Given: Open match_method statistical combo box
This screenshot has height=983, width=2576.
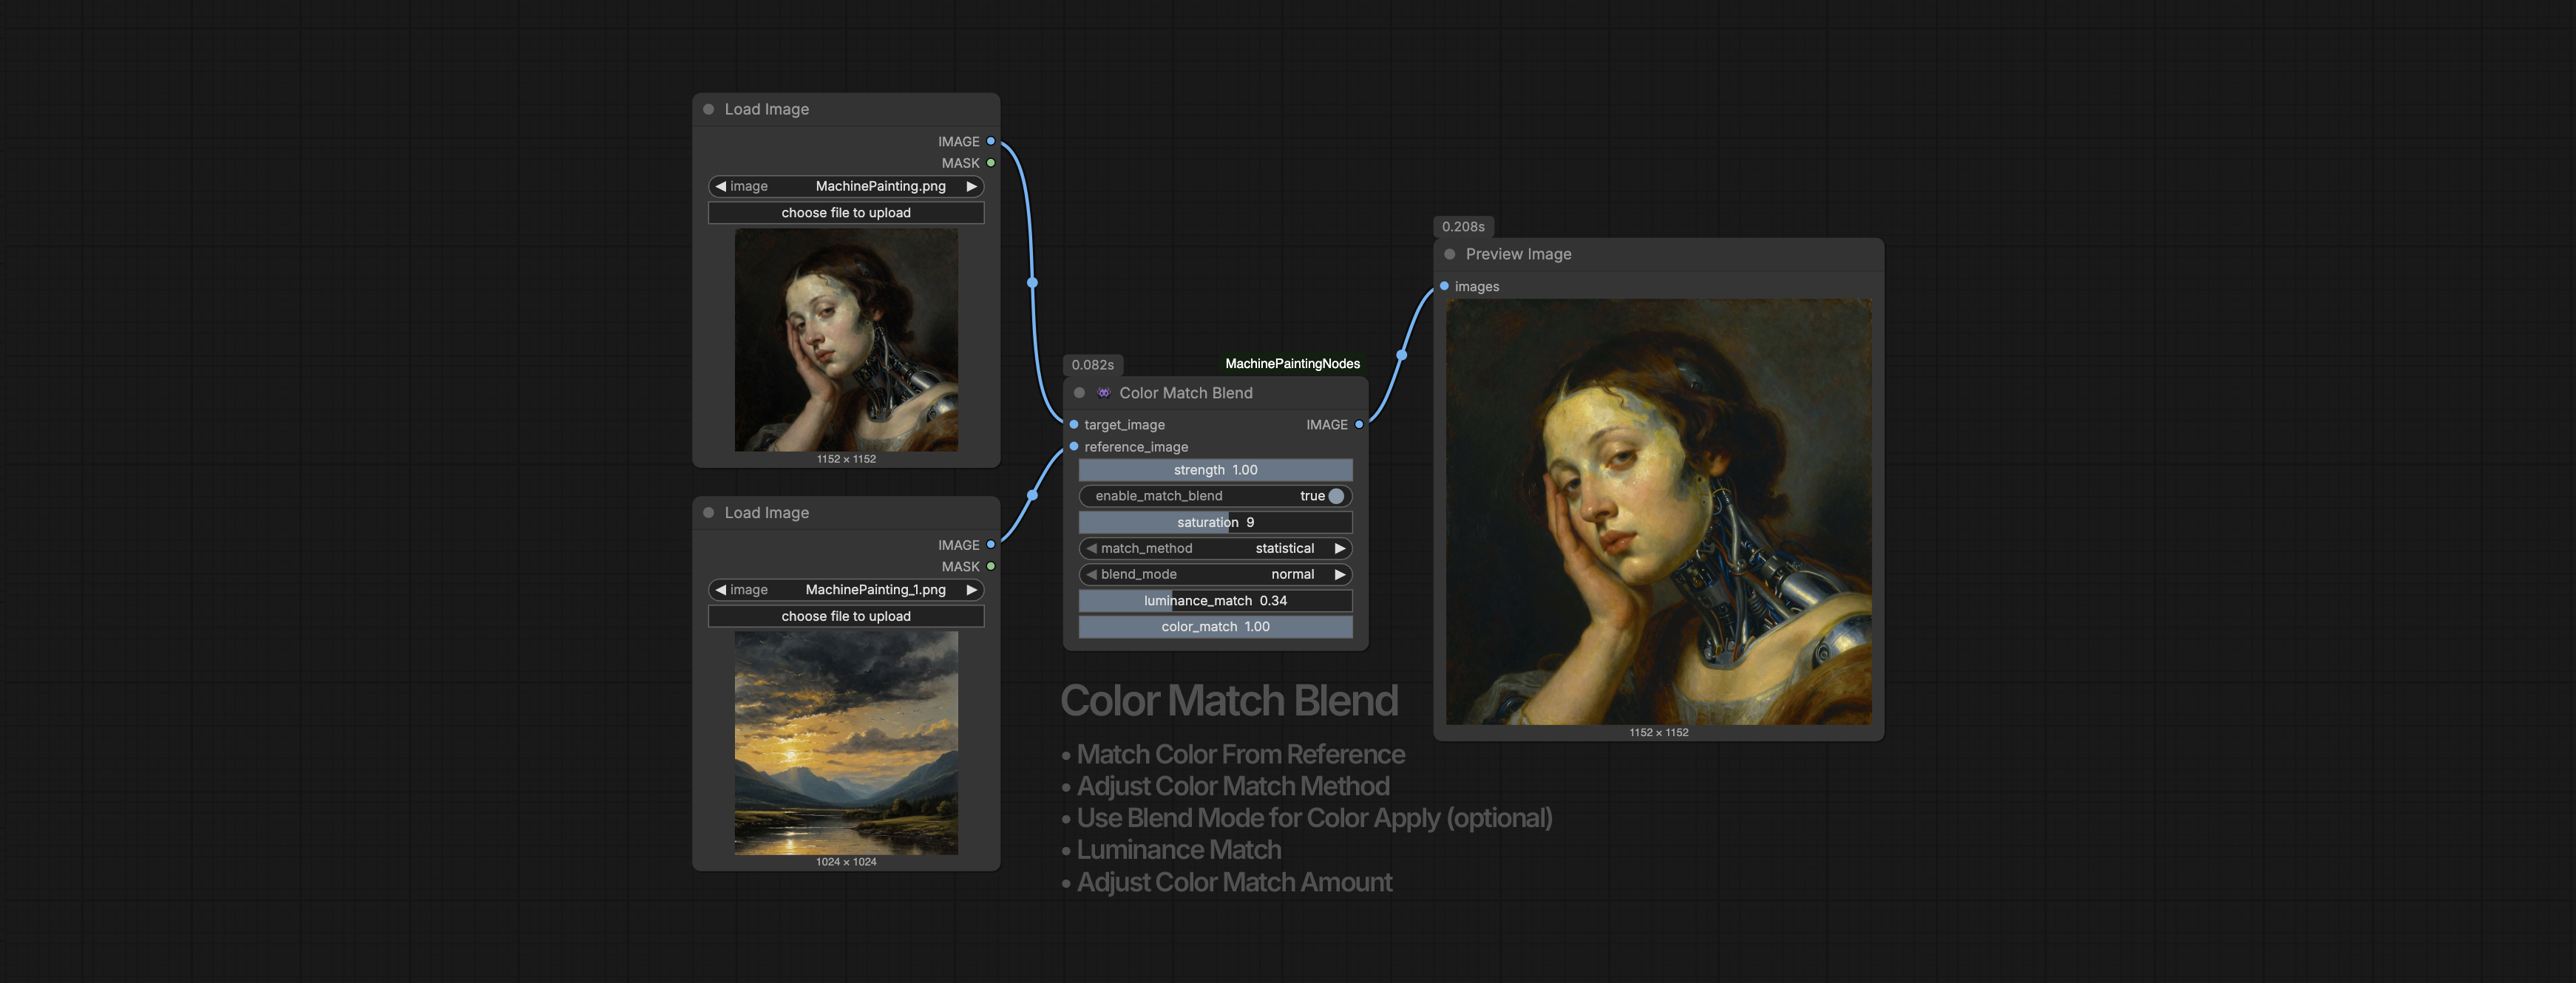Looking at the screenshot, I should (1215, 548).
